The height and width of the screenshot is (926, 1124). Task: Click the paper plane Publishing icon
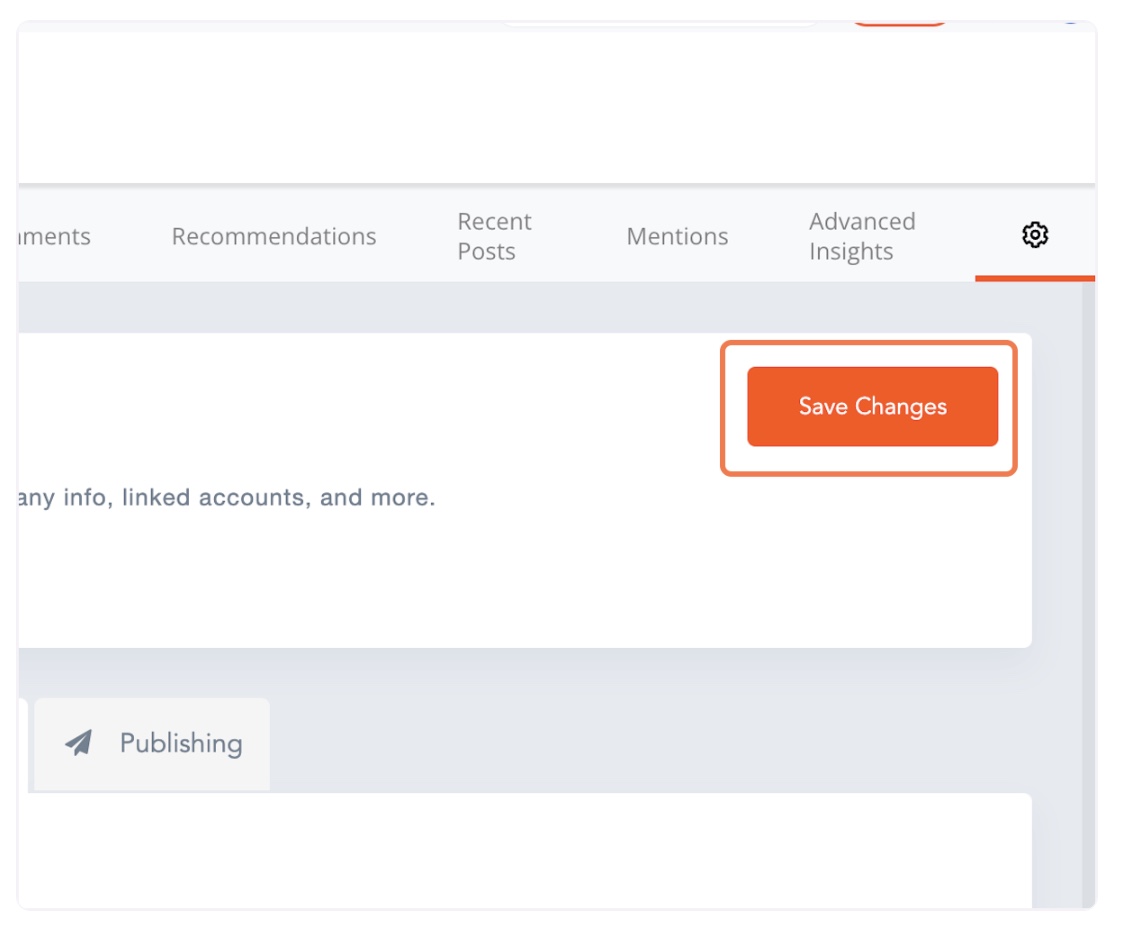[79, 743]
